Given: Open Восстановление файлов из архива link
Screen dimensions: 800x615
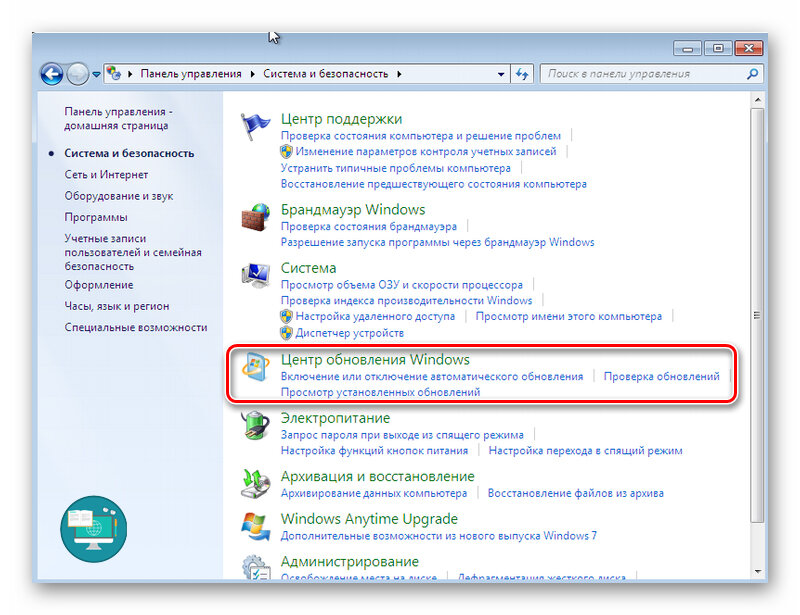Looking at the screenshot, I should coord(576,494).
